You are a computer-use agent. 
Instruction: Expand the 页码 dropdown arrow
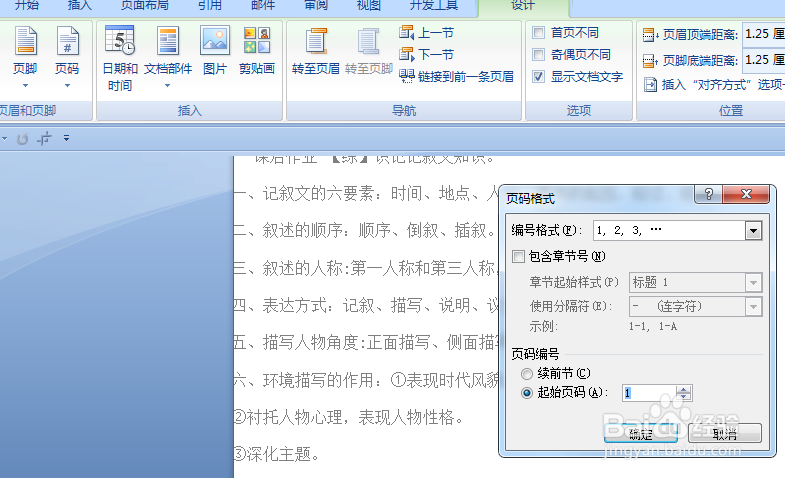(x=67, y=86)
